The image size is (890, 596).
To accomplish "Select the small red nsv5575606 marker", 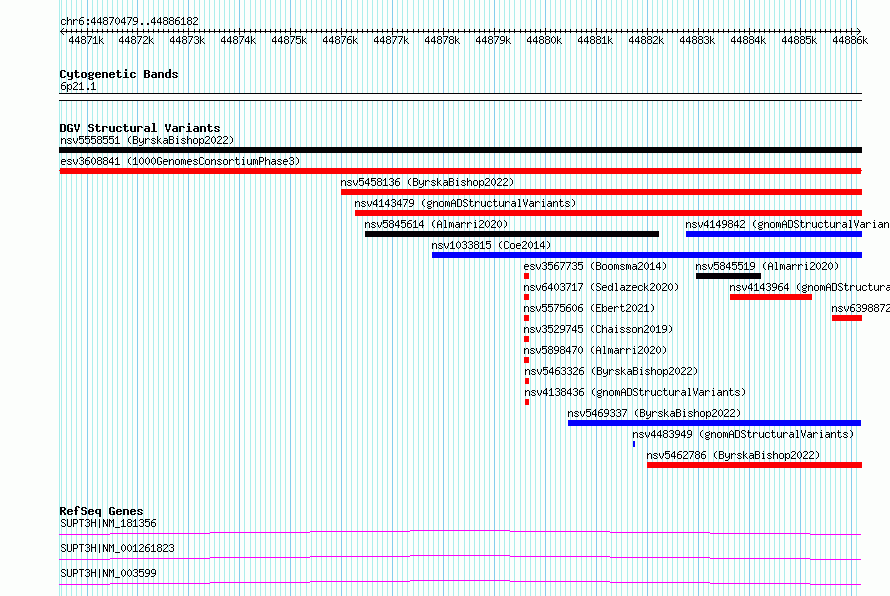I will coord(526,318).
